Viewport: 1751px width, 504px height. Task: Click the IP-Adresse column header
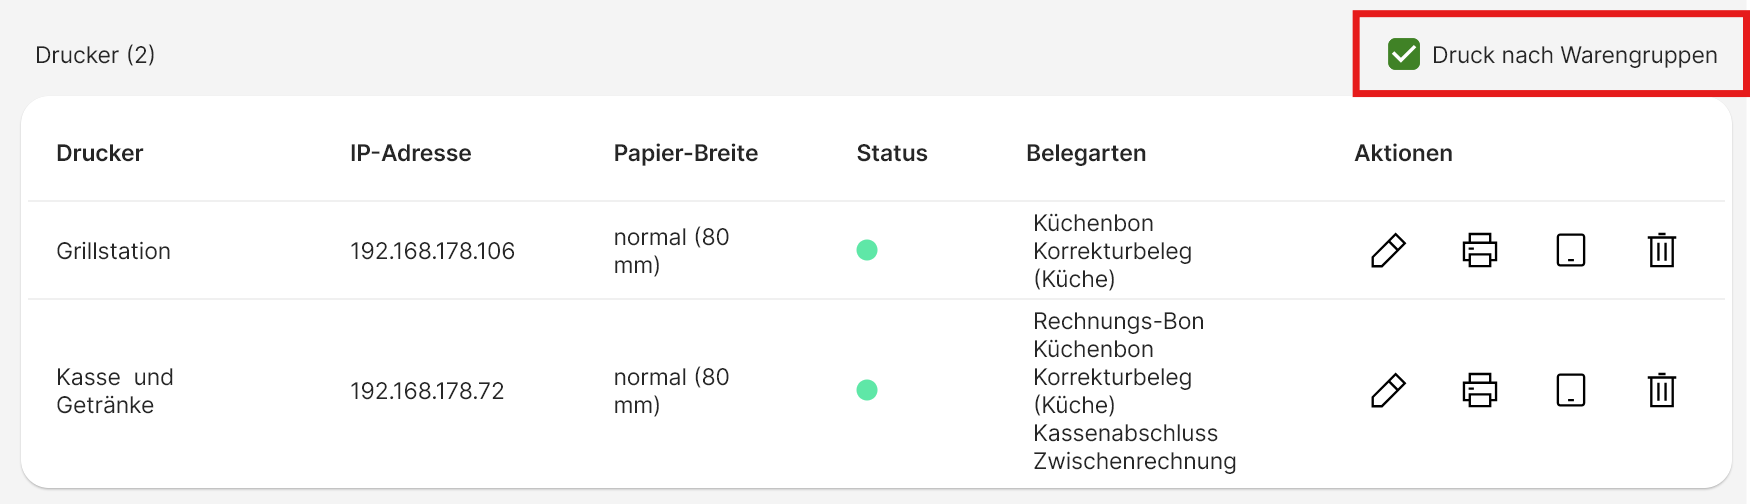point(410,153)
